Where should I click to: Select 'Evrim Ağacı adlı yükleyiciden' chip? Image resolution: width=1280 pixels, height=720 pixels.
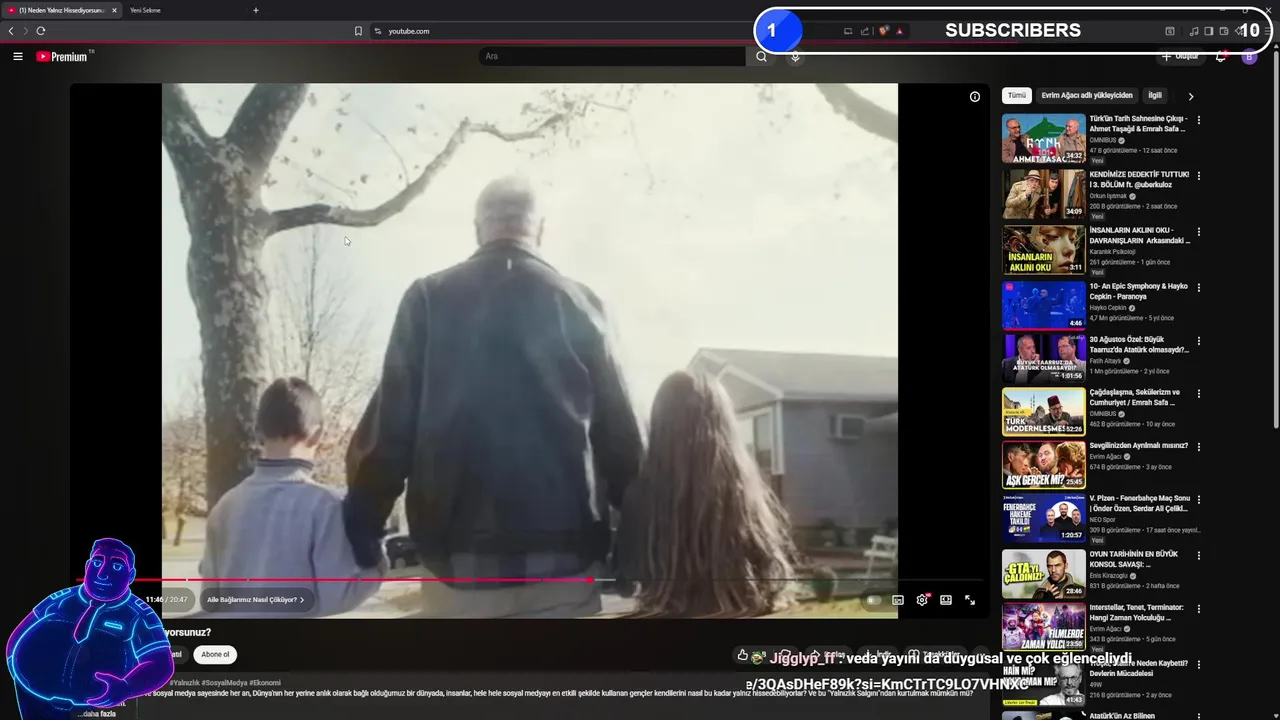1087,96
